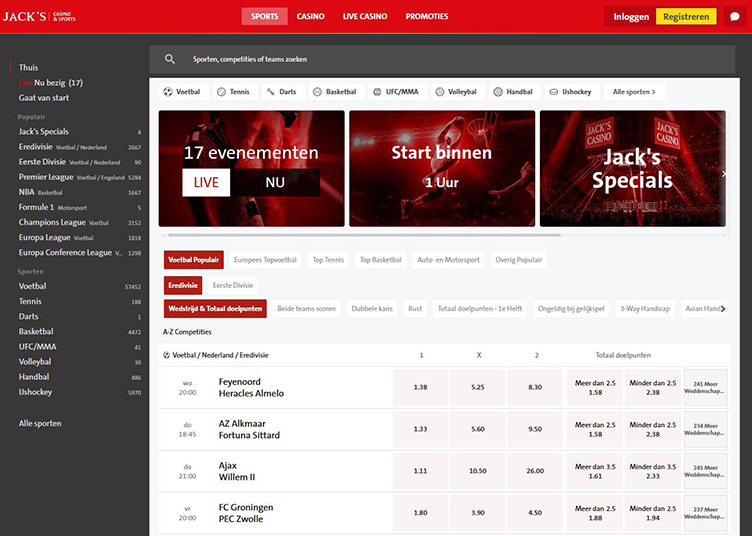Image resolution: width=752 pixels, height=536 pixels.
Task: Open the Sports tab in header
Action: (x=265, y=16)
